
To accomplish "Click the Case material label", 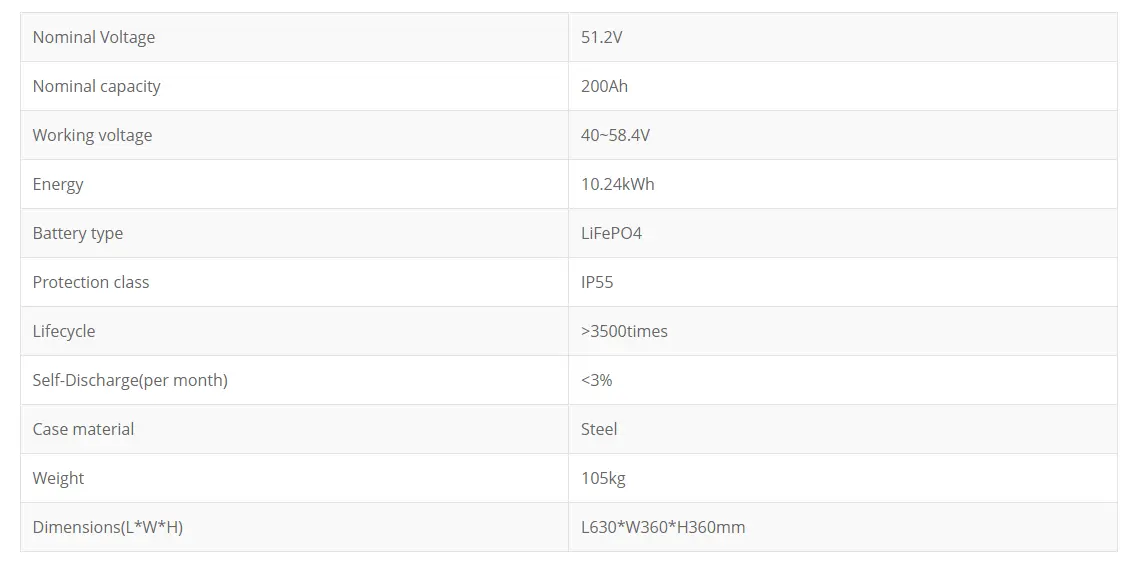I will (83, 429).
